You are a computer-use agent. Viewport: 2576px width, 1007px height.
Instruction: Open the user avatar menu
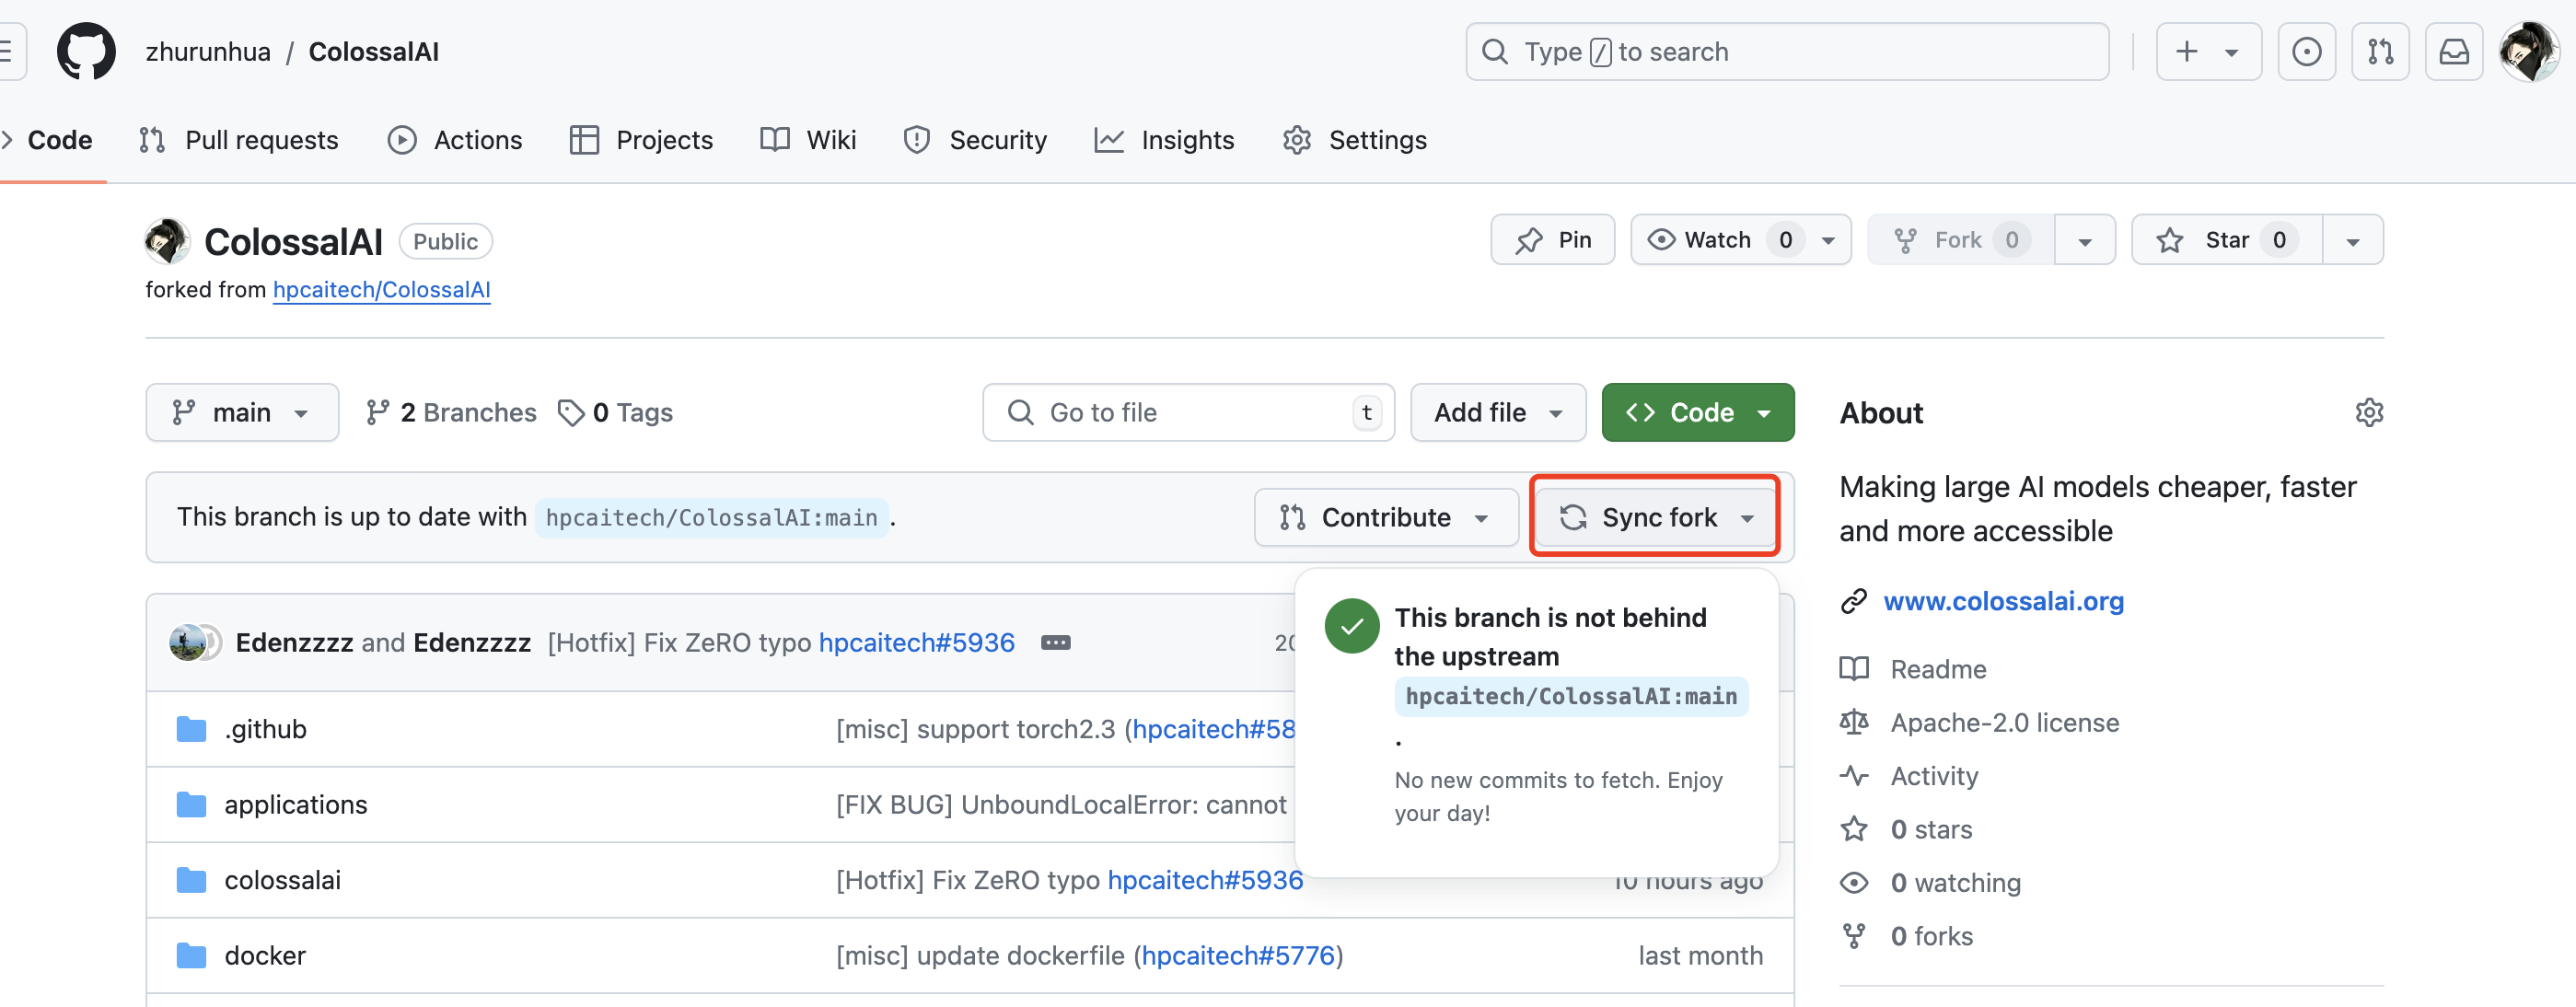point(2528,52)
